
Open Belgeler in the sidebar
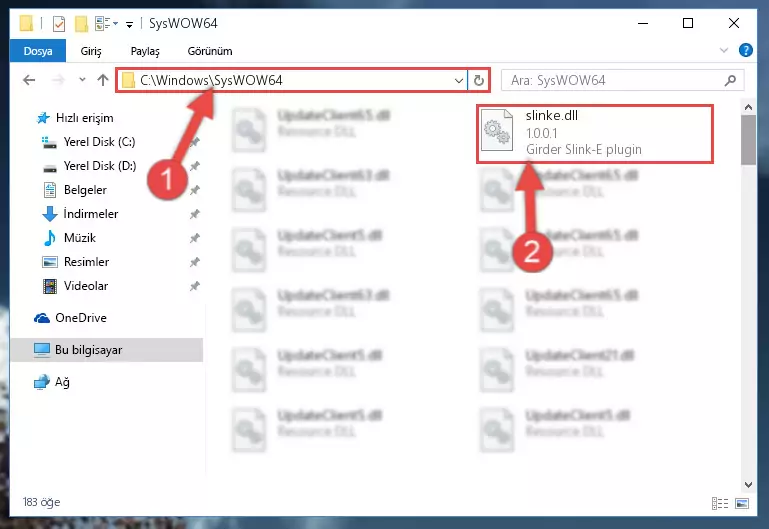pyautogui.click(x=85, y=190)
